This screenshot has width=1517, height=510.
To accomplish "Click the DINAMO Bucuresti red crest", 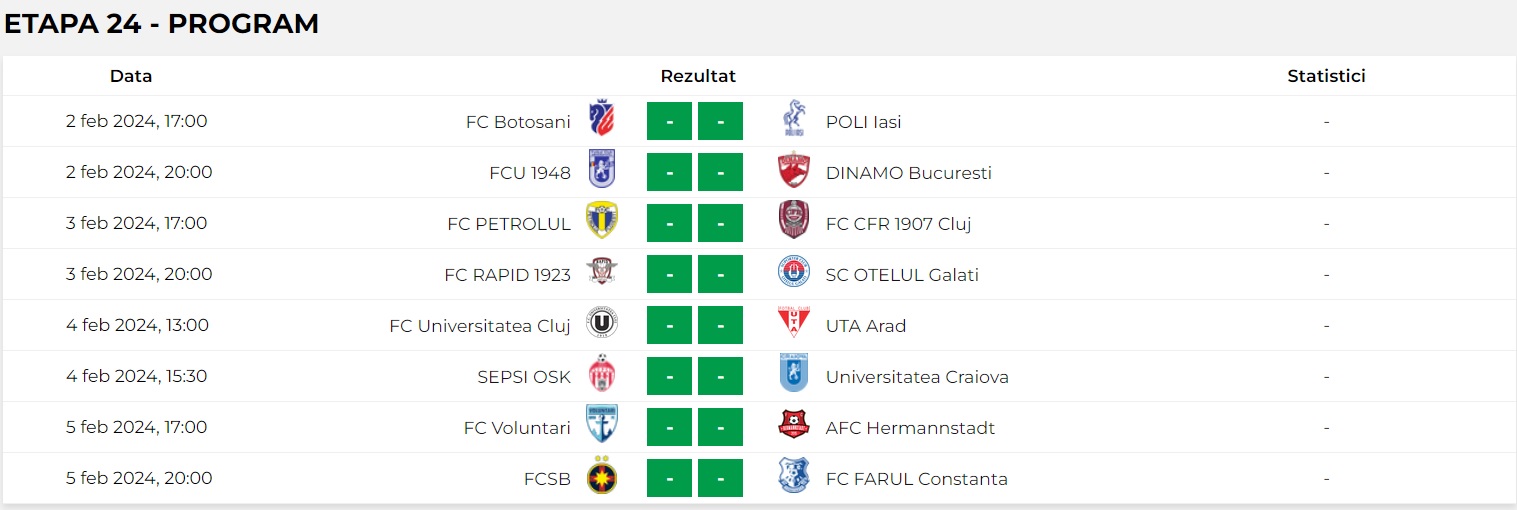I will pyautogui.click(x=793, y=172).
